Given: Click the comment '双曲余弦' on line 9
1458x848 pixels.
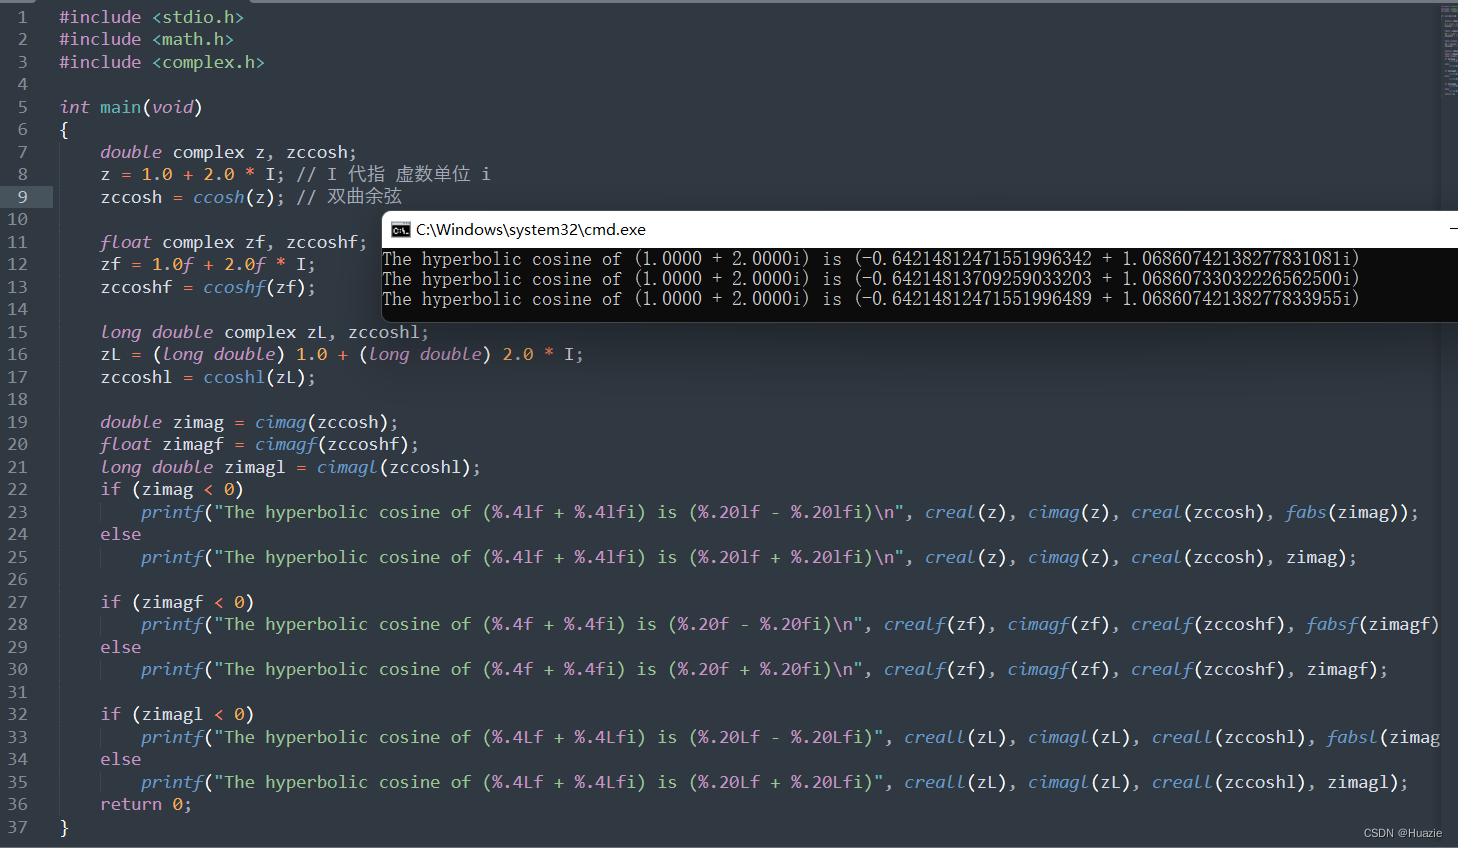Looking at the screenshot, I should tap(364, 197).
